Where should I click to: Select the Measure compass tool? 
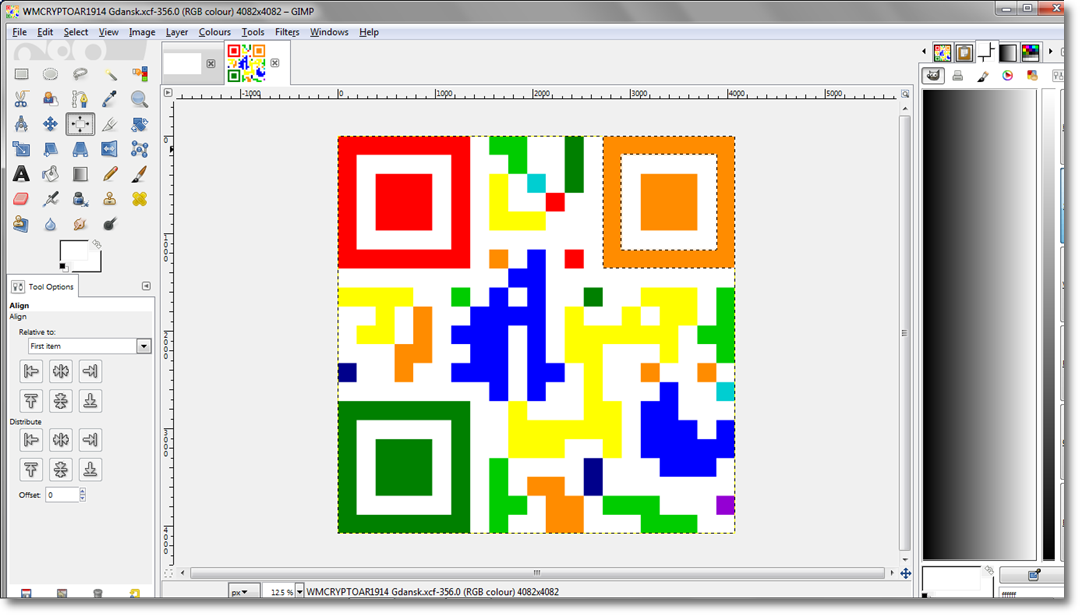21,124
